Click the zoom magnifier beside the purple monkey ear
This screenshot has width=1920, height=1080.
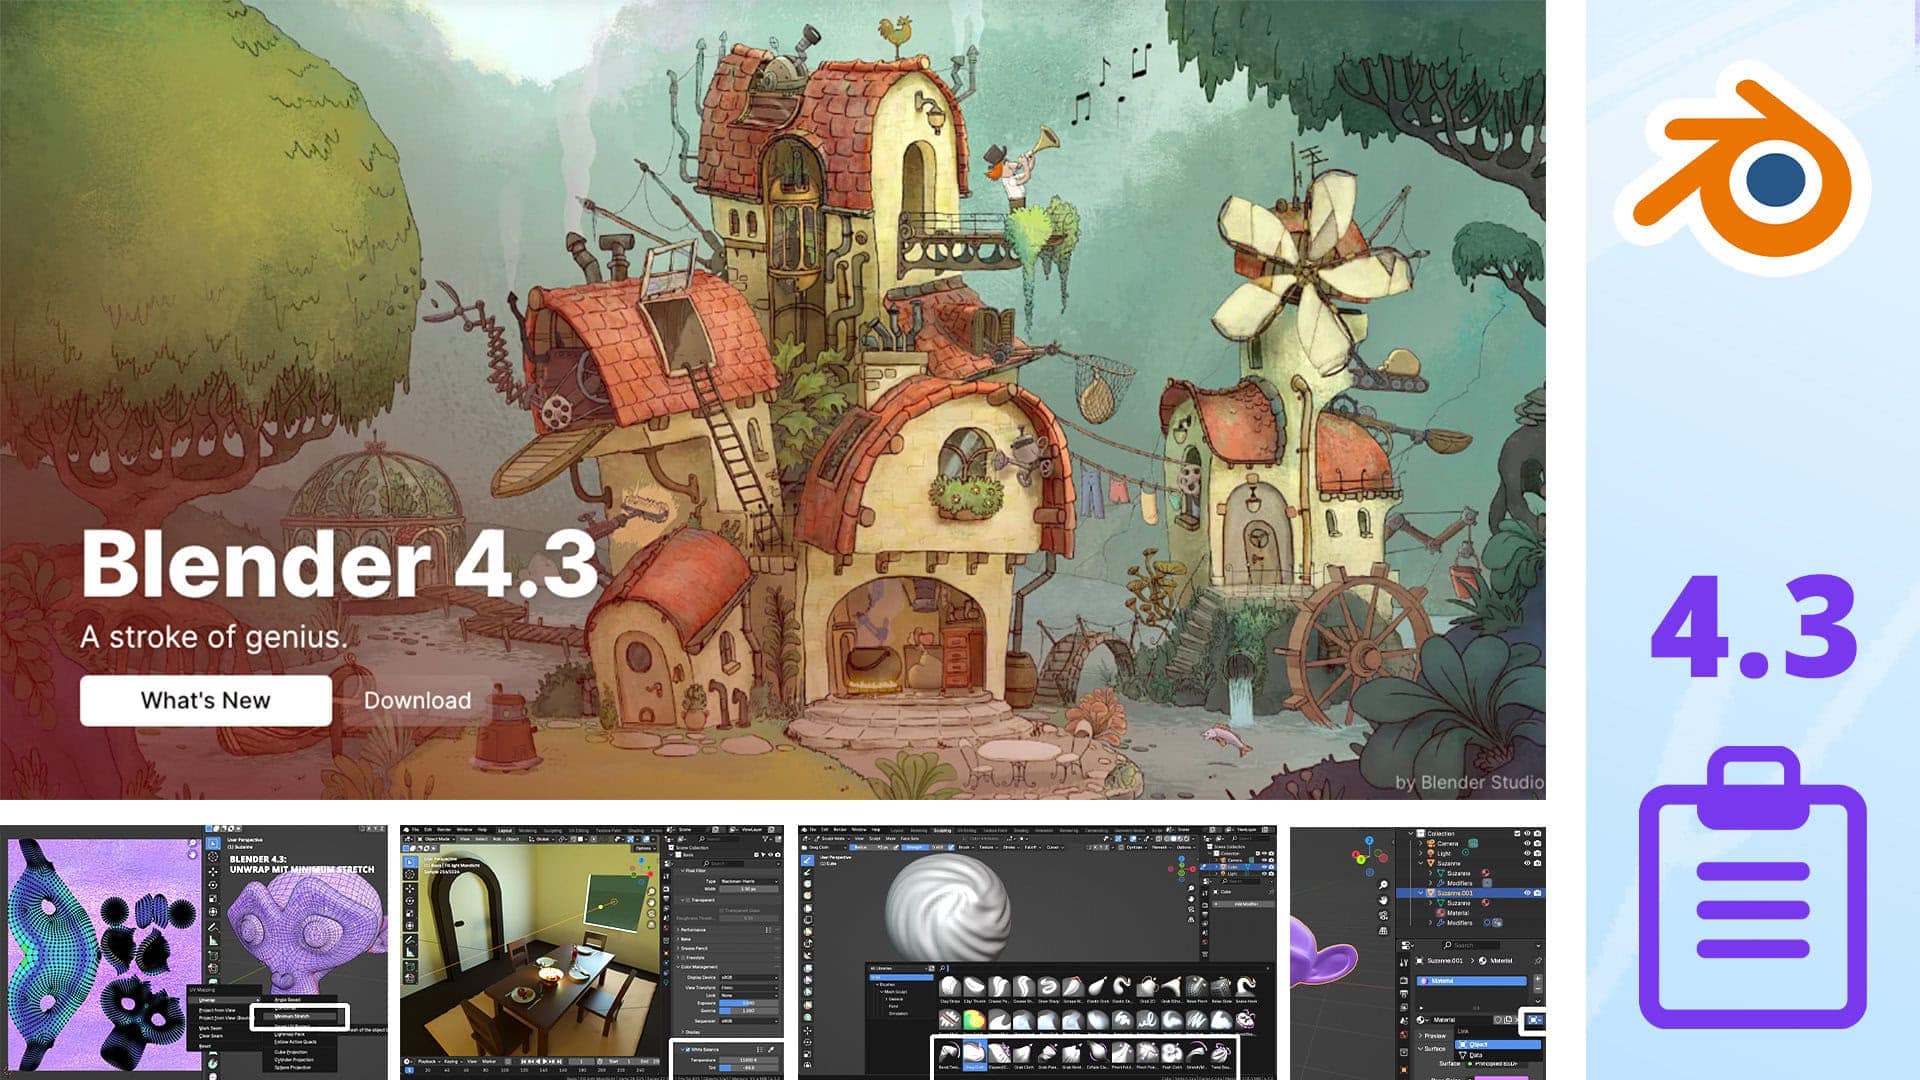click(x=1383, y=885)
